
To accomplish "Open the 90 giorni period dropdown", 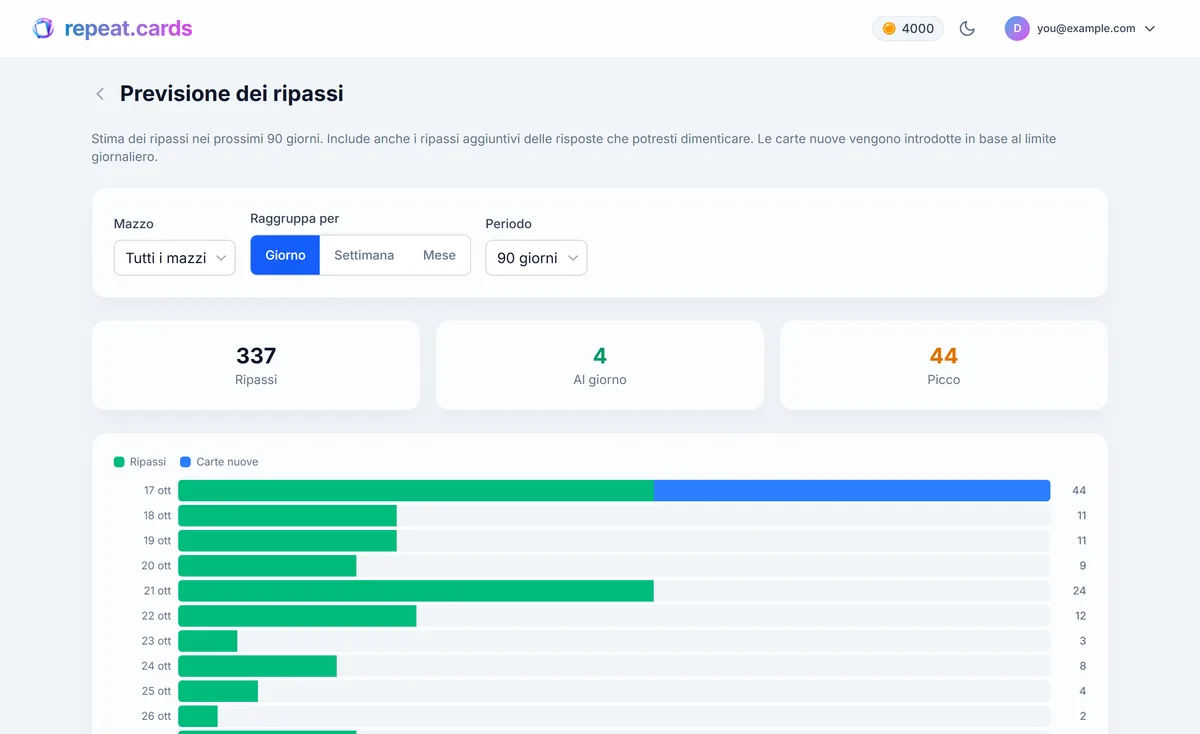I will pos(536,258).
